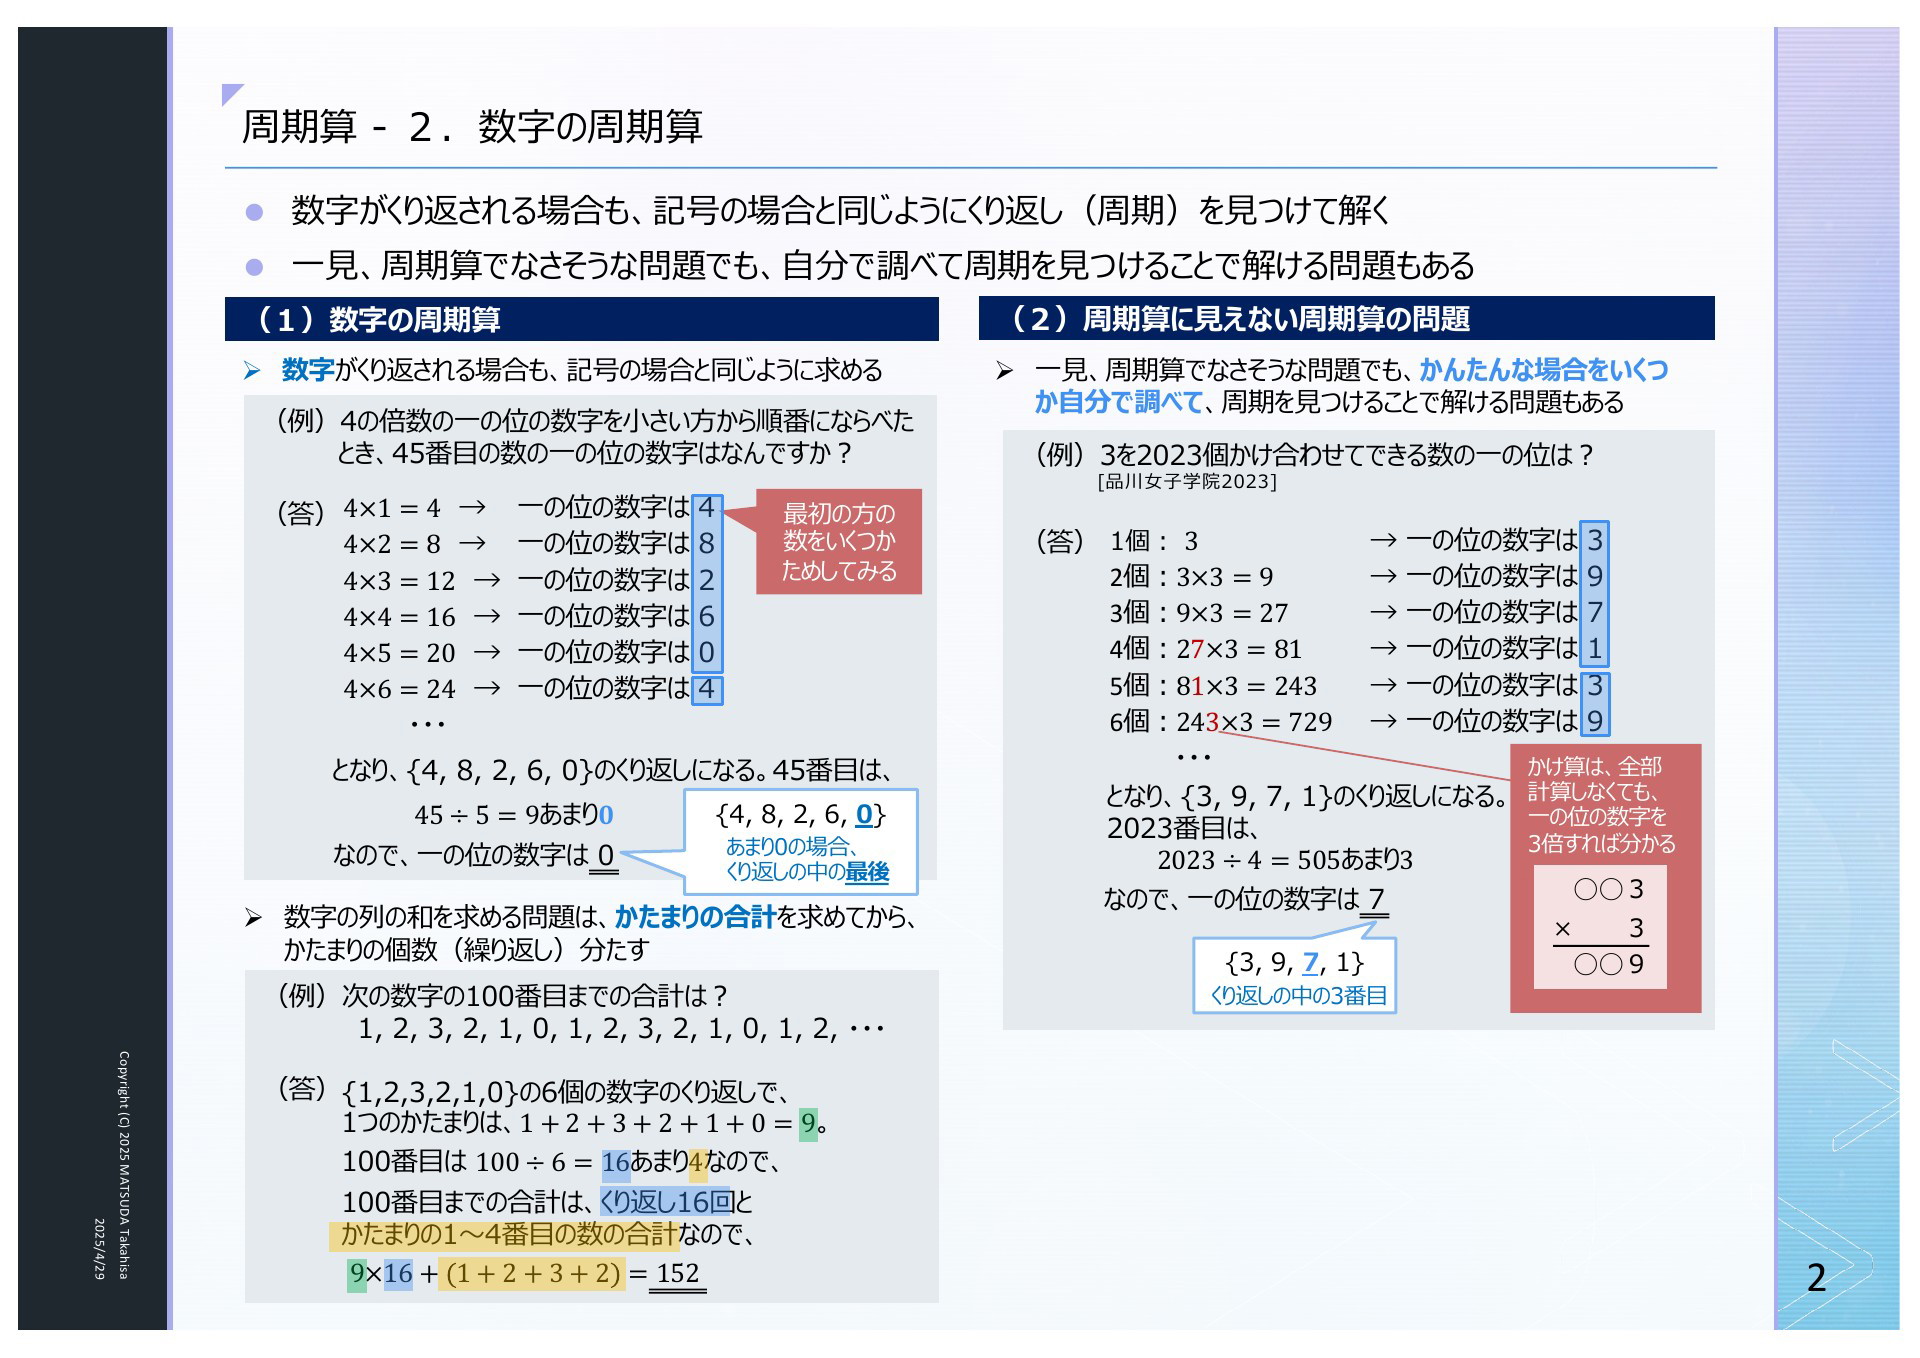The image size is (1920, 1358).
Task: Click the second bullet 一見、周期算でなさそうな問題でも
Action: 882,265
